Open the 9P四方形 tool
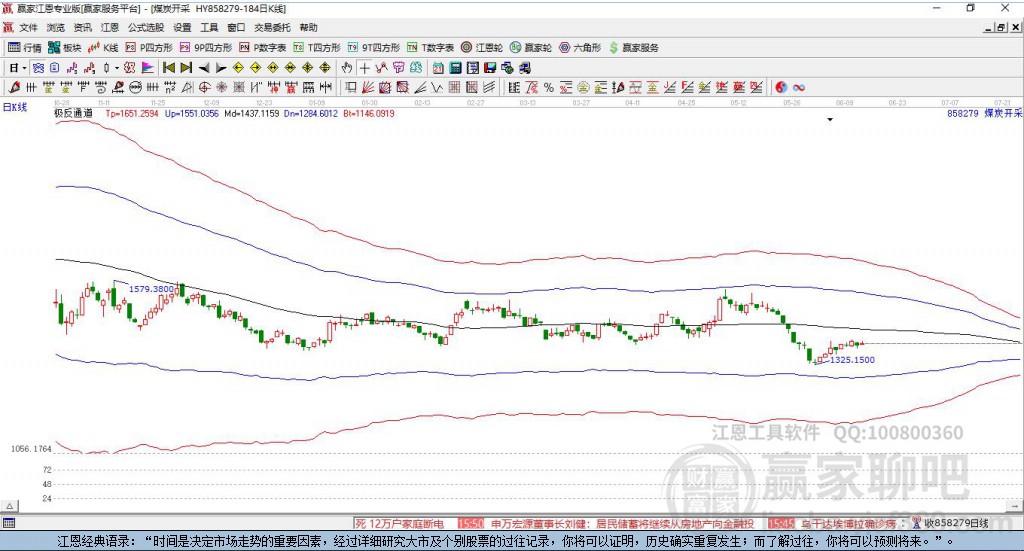The width and height of the screenshot is (1024, 551). (206, 48)
